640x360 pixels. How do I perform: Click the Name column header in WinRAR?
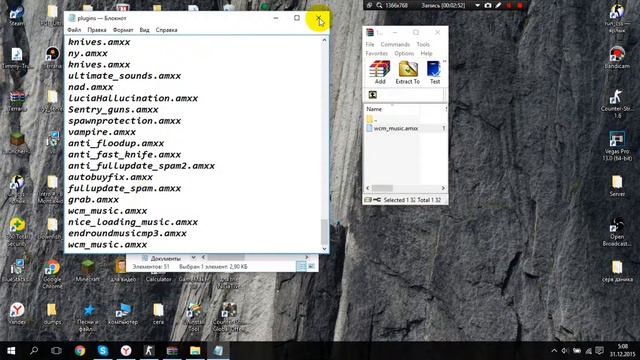tap(374, 109)
